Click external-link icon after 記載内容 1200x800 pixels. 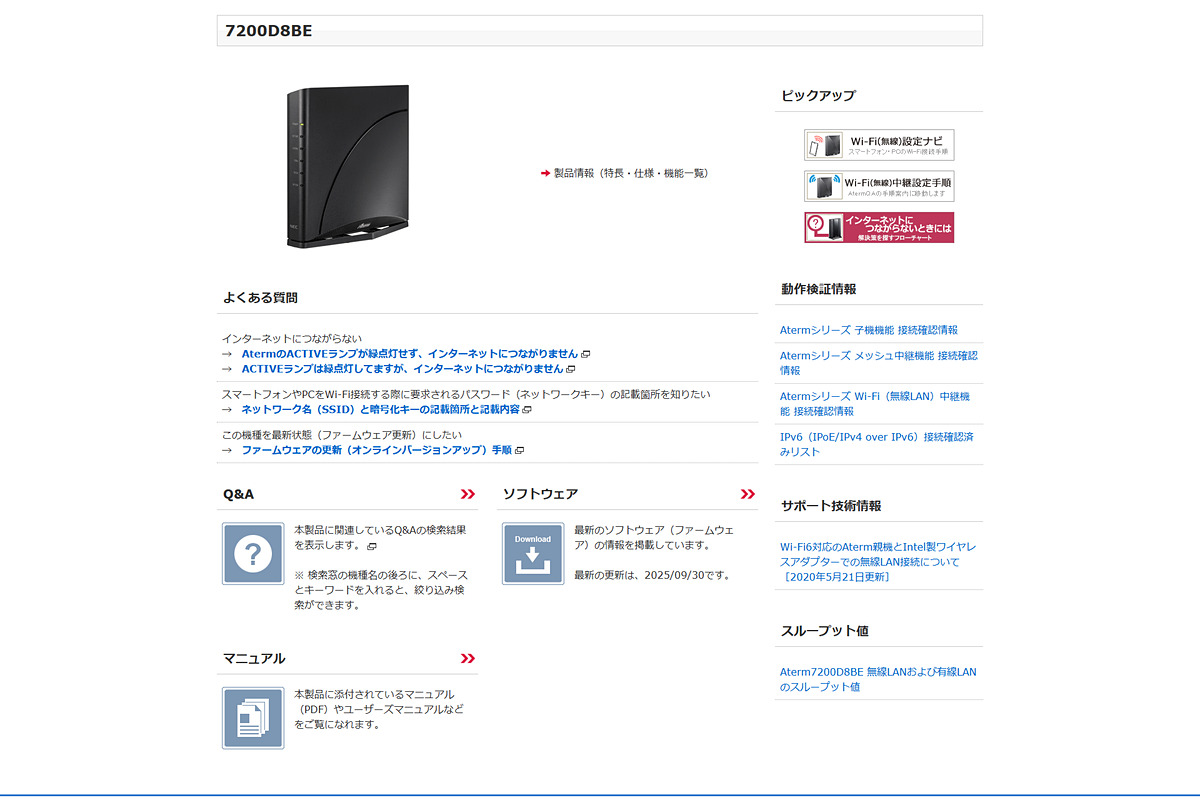pos(527,410)
